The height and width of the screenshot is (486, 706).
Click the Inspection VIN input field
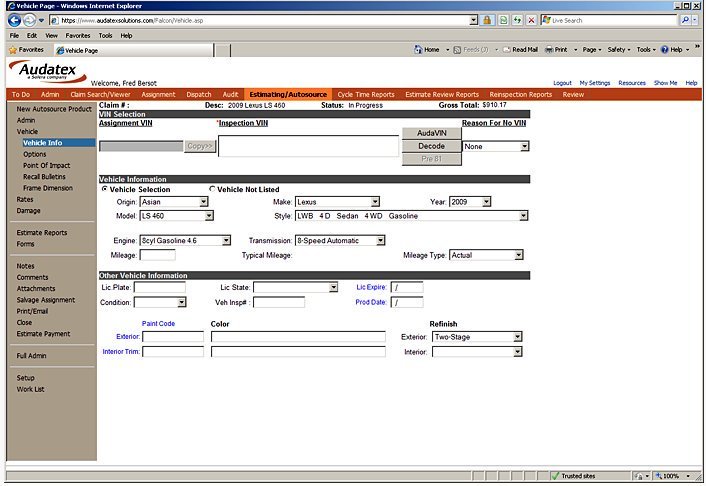tap(308, 146)
